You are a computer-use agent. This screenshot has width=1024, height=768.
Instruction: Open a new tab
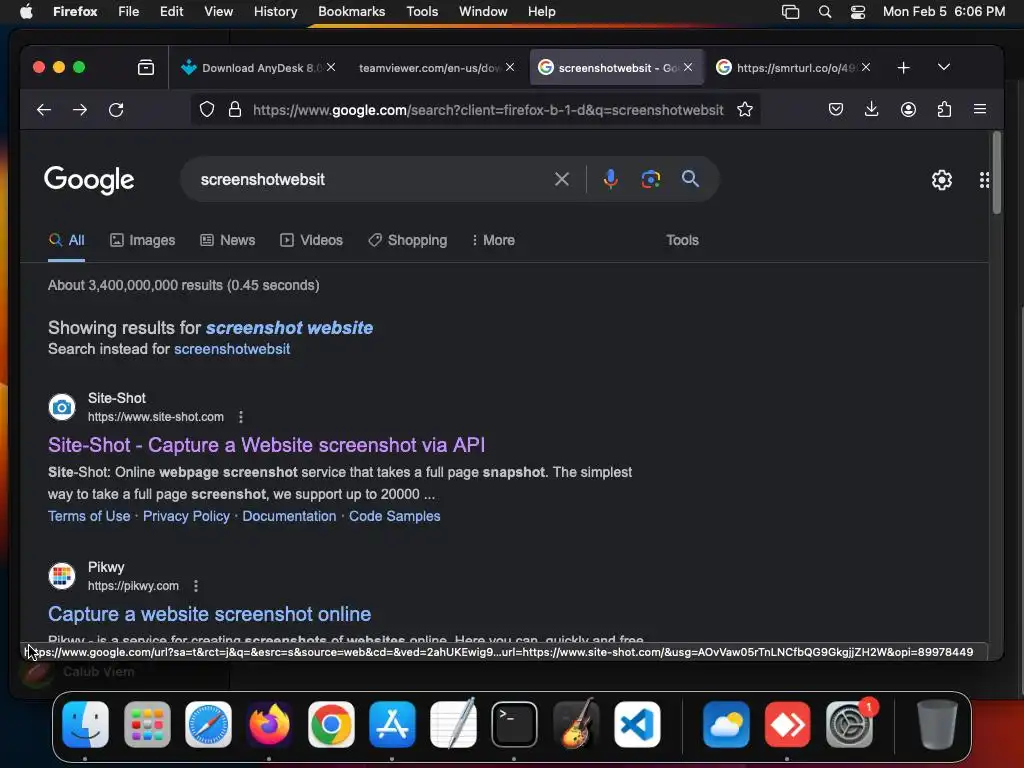(903, 67)
